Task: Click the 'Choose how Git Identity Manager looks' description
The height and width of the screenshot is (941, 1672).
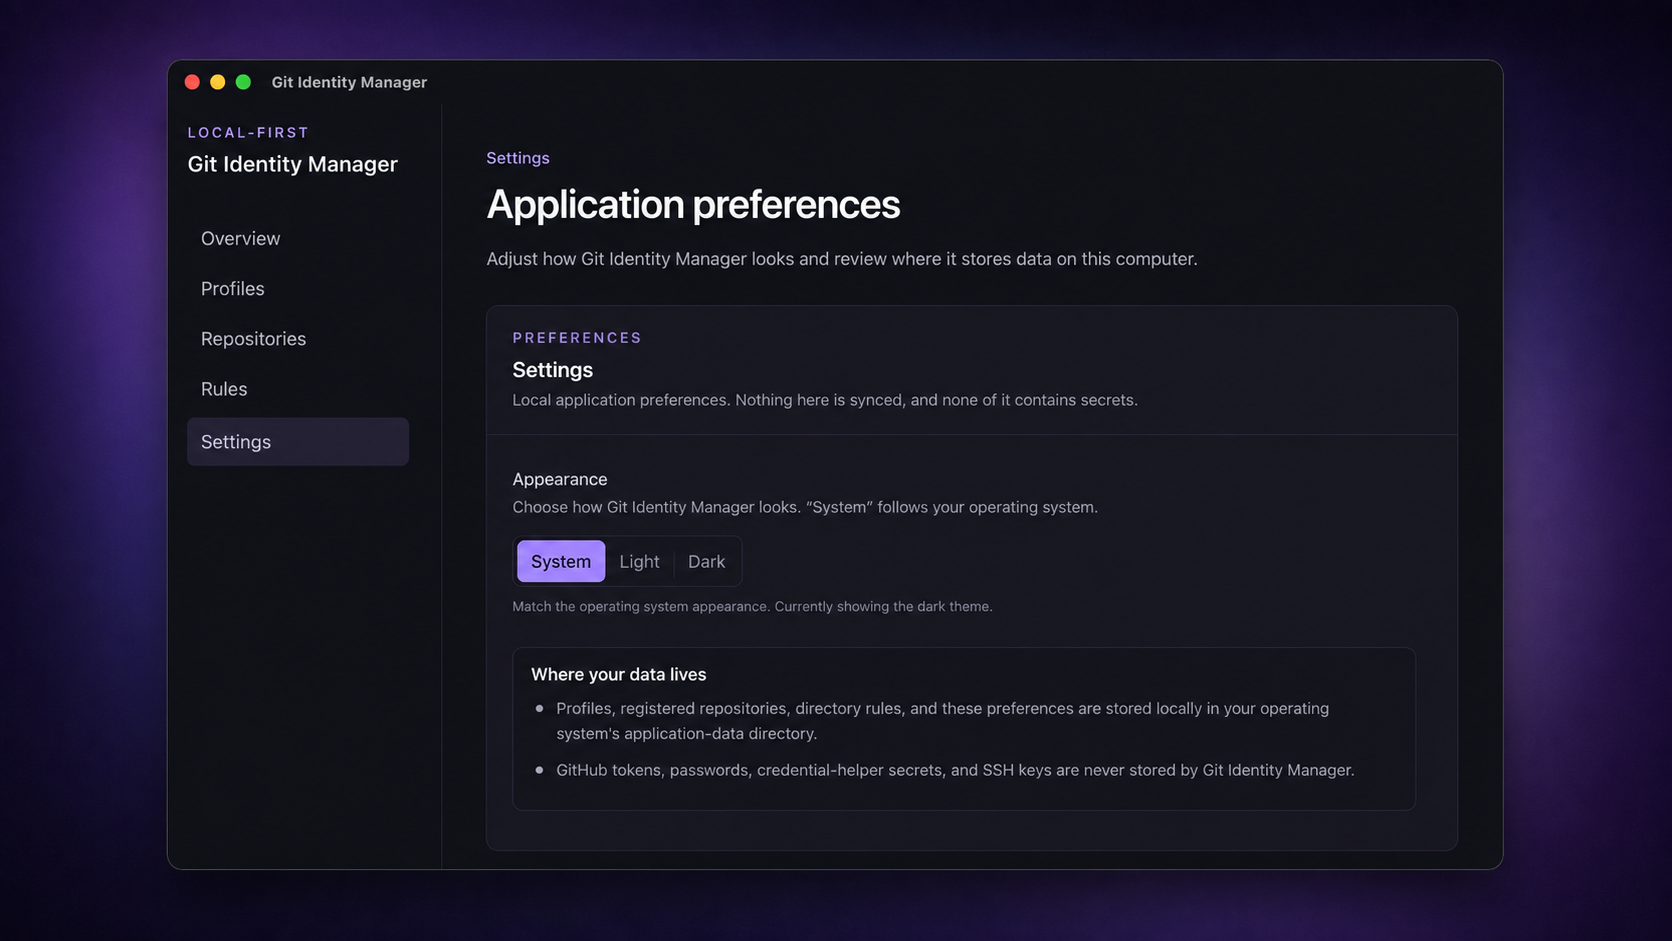Action: [805, 507]
